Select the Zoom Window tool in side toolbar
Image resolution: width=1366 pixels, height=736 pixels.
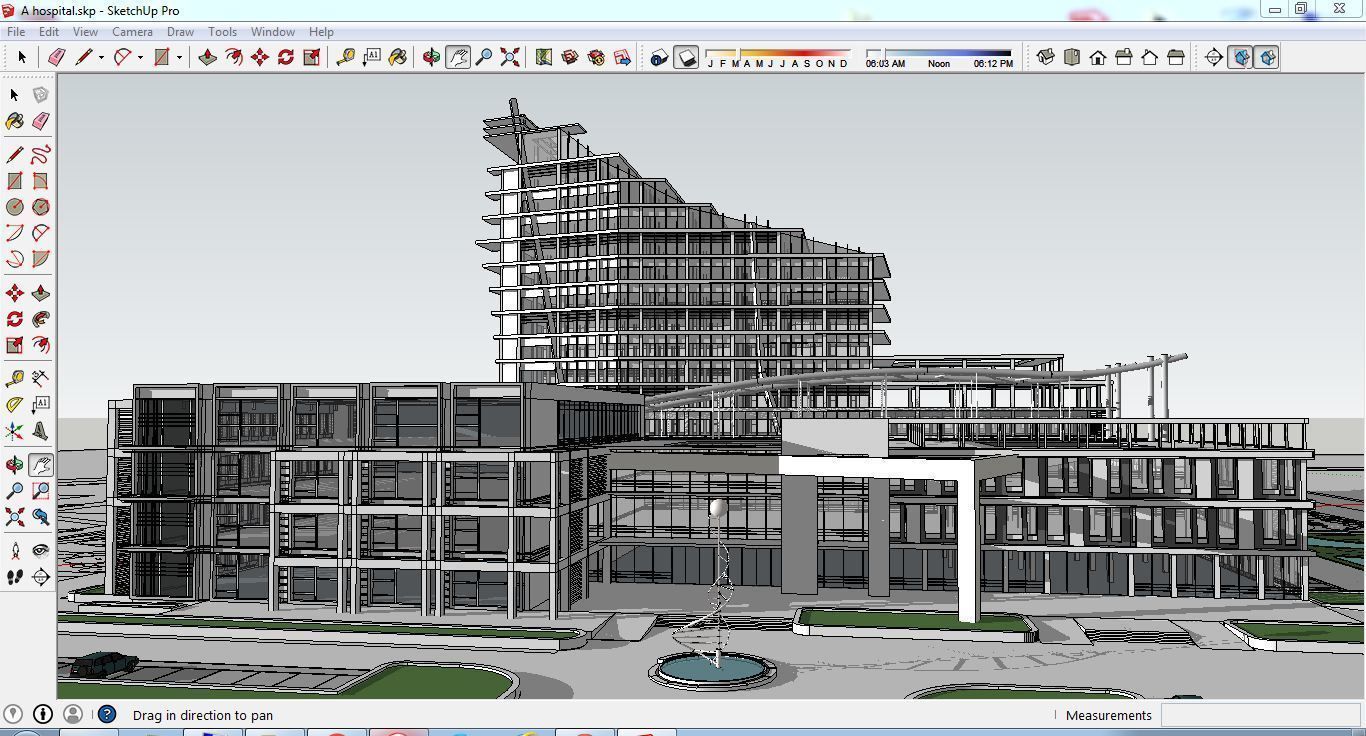click(x=41, y=491)
